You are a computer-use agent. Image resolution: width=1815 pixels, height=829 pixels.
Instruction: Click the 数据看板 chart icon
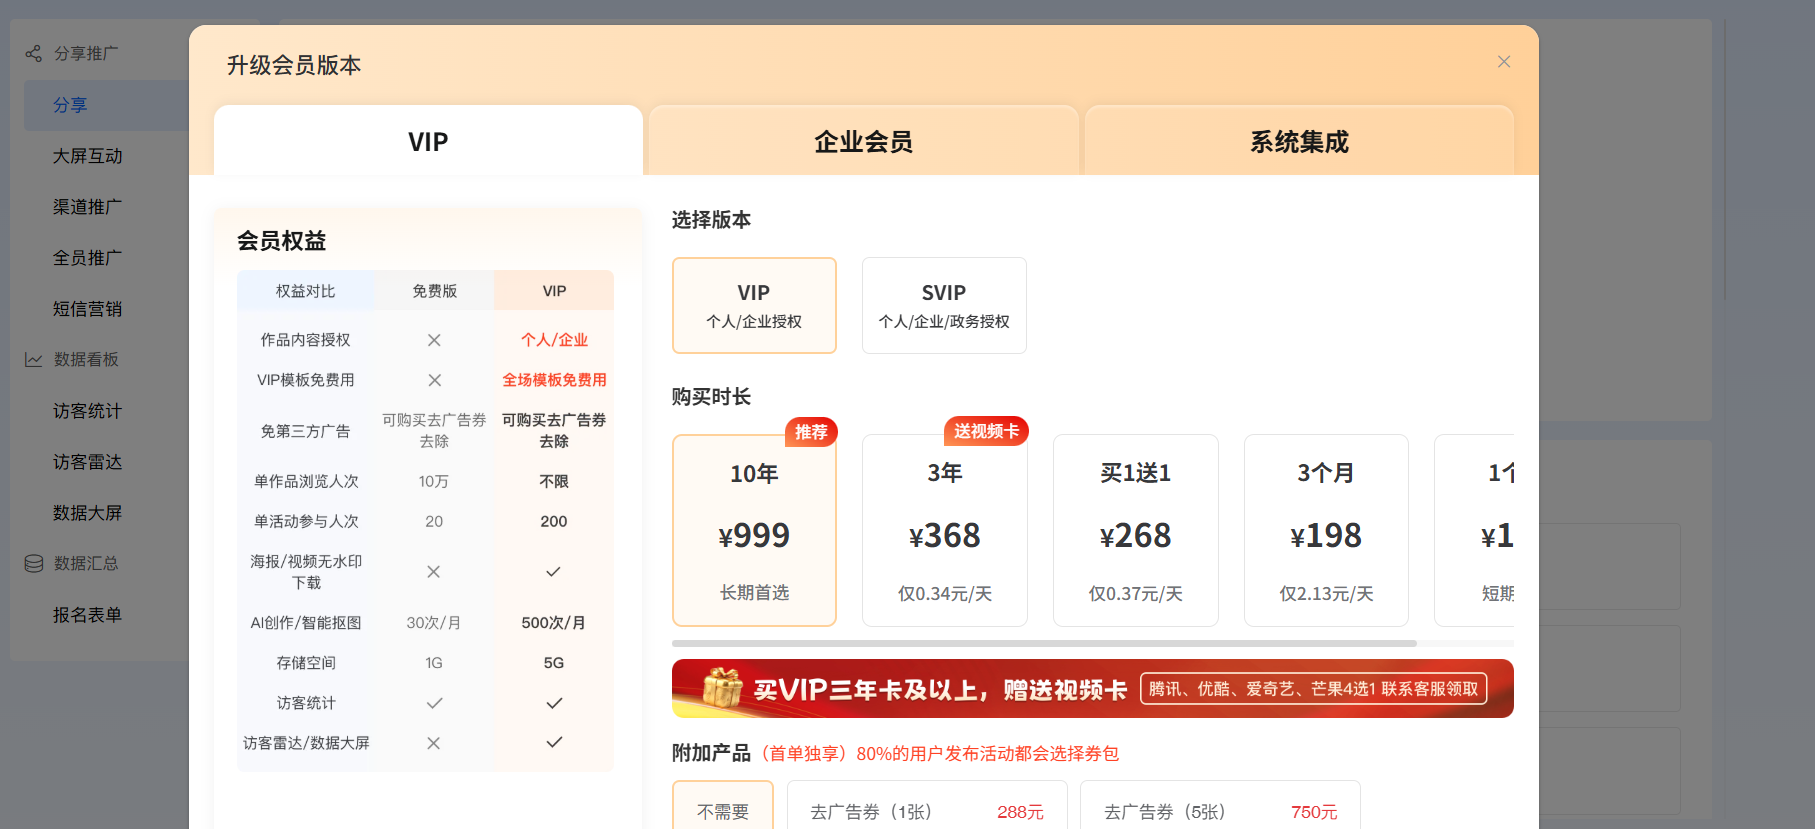click(x=33, y=359)
